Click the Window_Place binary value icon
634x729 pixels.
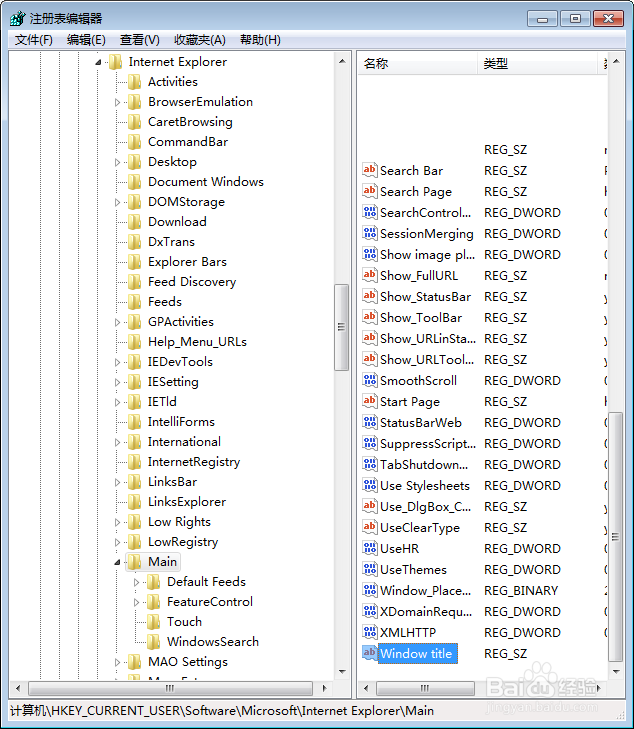(370, 590)
